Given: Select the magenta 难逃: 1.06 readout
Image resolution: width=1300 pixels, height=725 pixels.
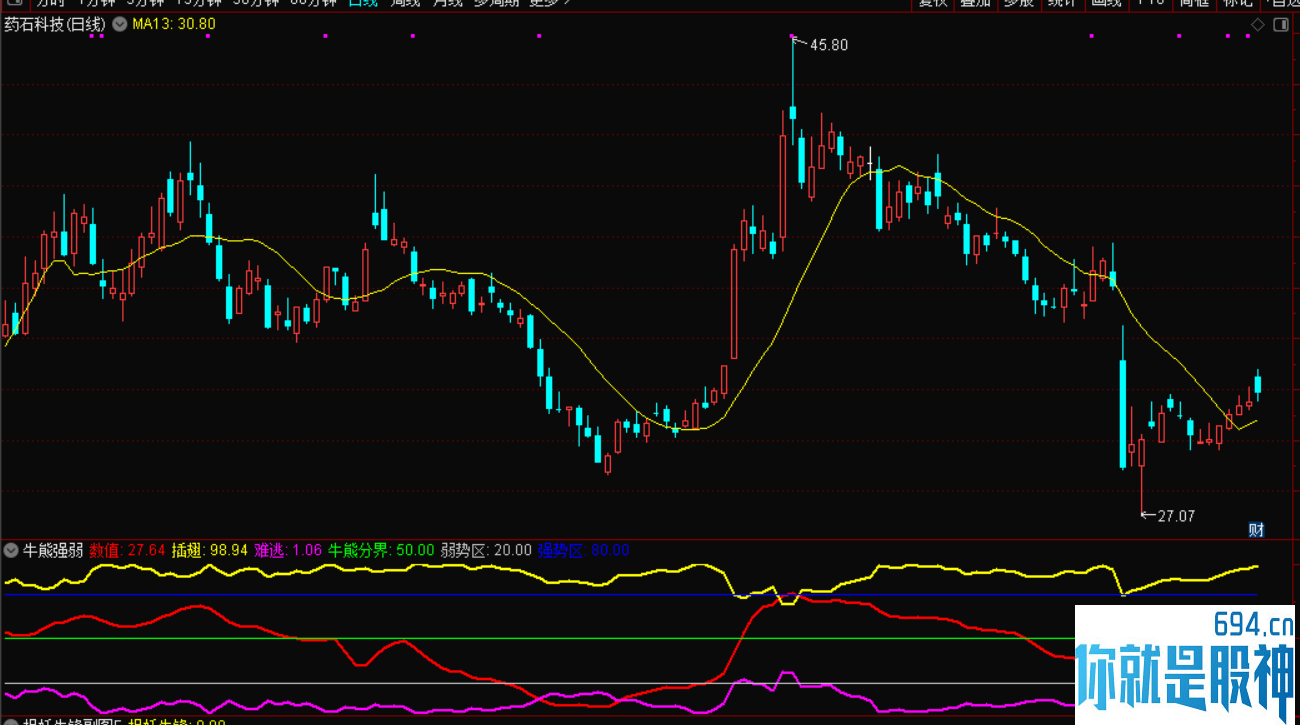Looking at the screenshot, I should click(x=288, y=550).
